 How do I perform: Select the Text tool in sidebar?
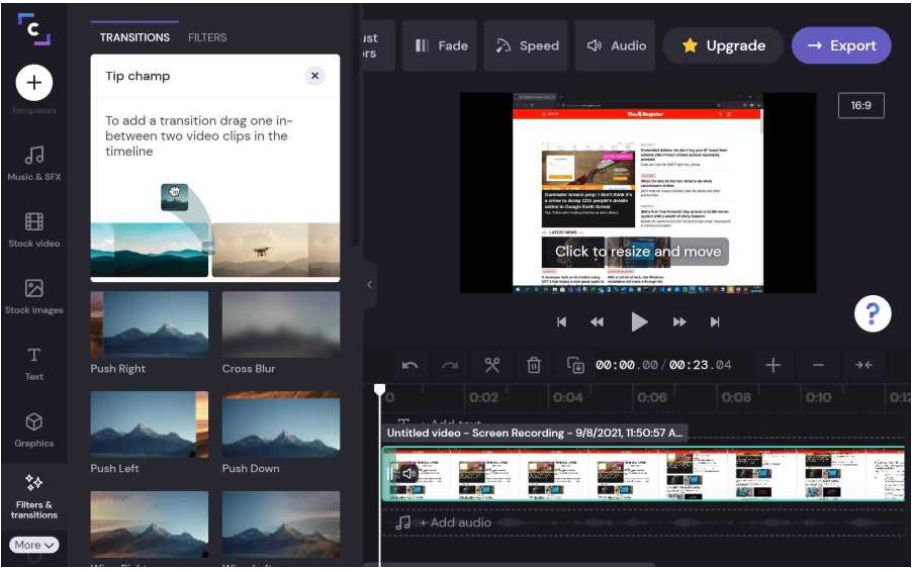click(34, 362)
